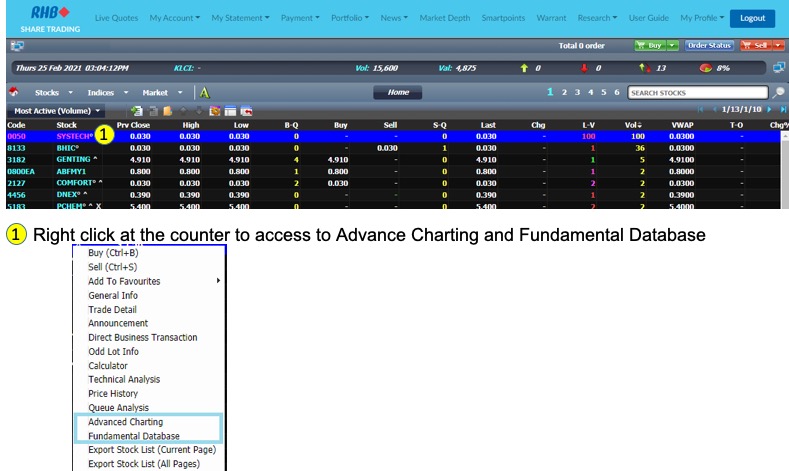Choose Price History in context menu
This screenshot has width=789, height=471.
113,394
